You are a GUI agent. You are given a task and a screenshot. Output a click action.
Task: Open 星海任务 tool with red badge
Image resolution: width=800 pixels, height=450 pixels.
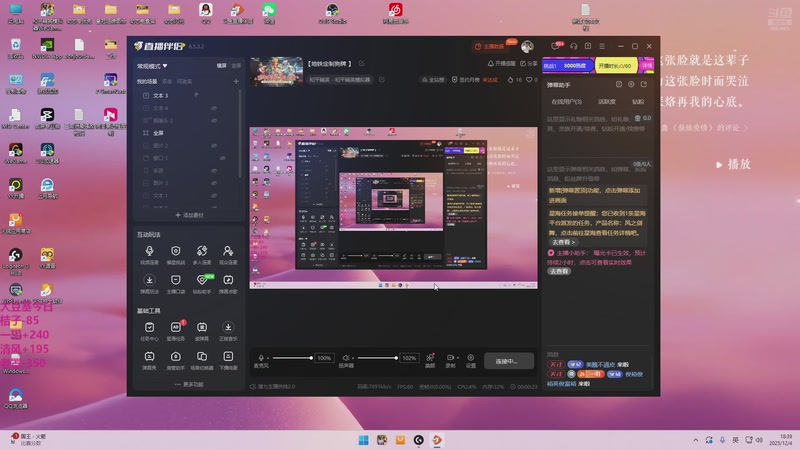[x=176, y=331]
